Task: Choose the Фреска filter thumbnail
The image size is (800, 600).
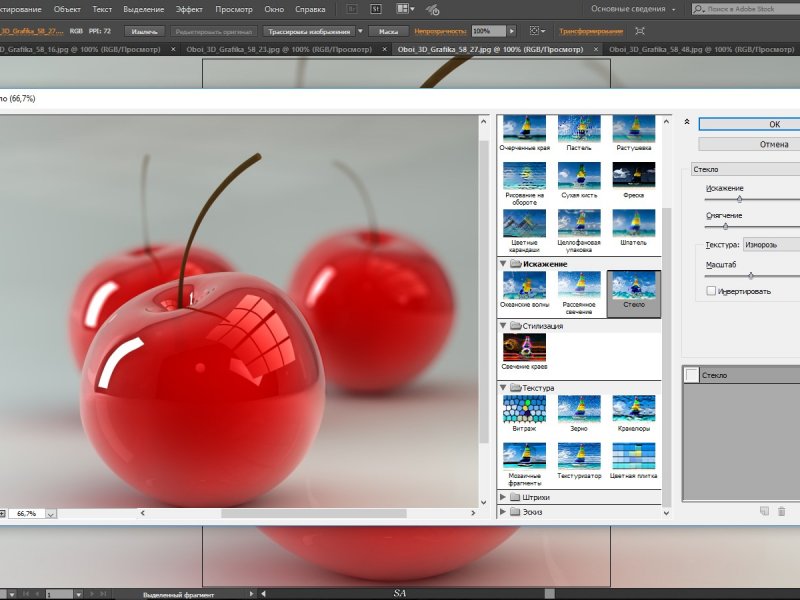Action: (x=634, y=181)
